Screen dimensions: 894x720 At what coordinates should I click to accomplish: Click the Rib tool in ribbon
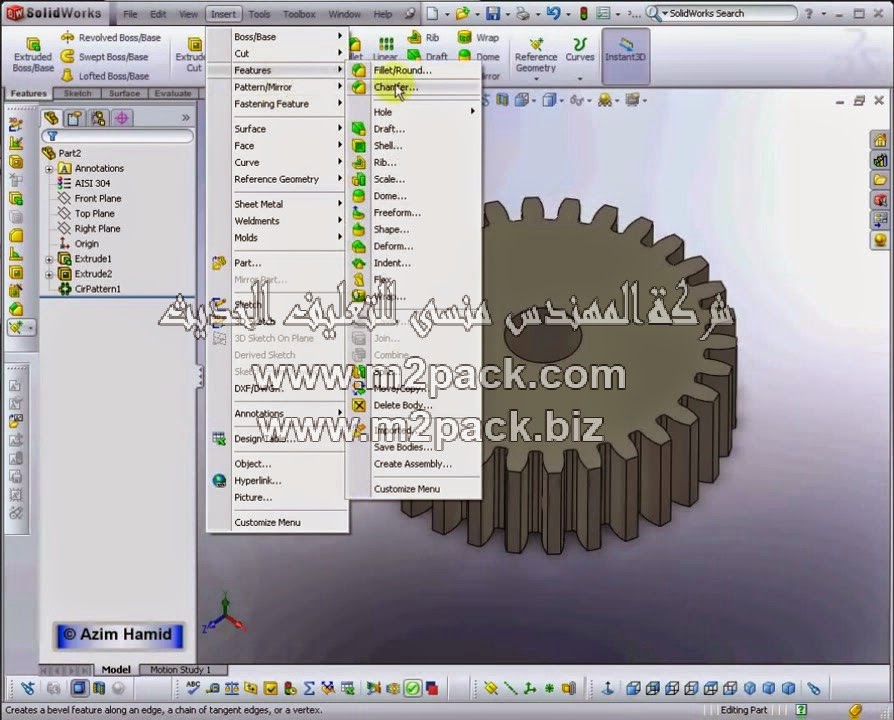click(x=423, y=38)
